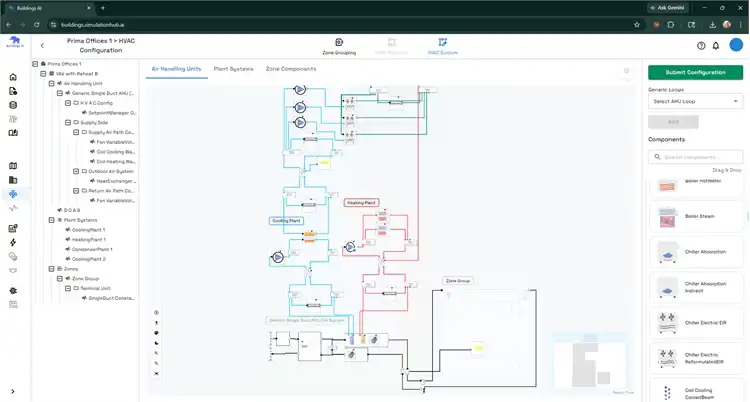The height and width of the screenshot is (402, 750).
Task: Collapse the Generic Single Duct AHU node
Action: pyautogui.click(x=59, y=93)
